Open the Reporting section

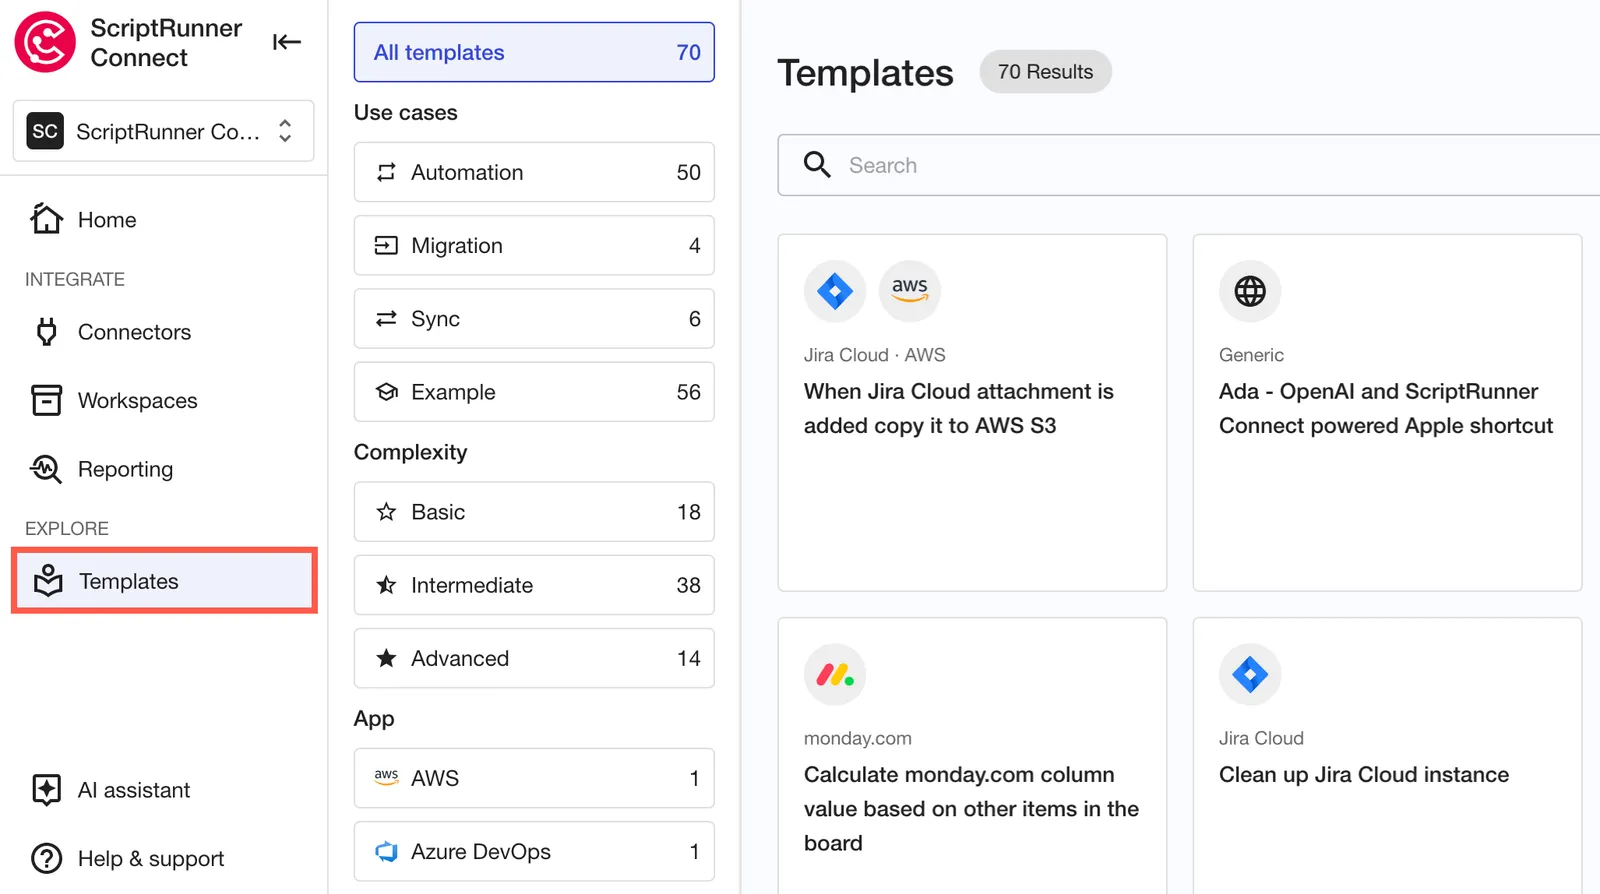tap(125, 469)
